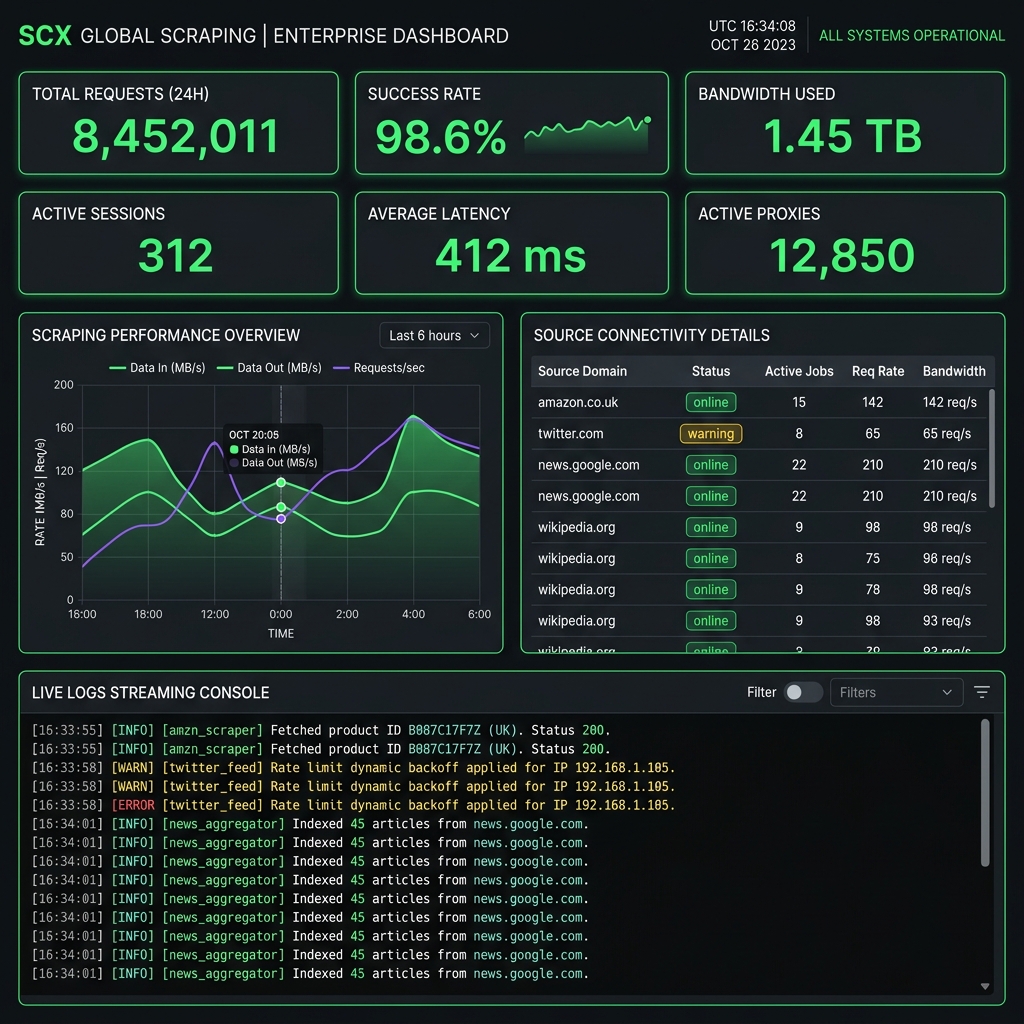This screenshot has height=1024, width=1024.
Task: Click the 96 req/s bandwidth cell
Action: [946, 558]
